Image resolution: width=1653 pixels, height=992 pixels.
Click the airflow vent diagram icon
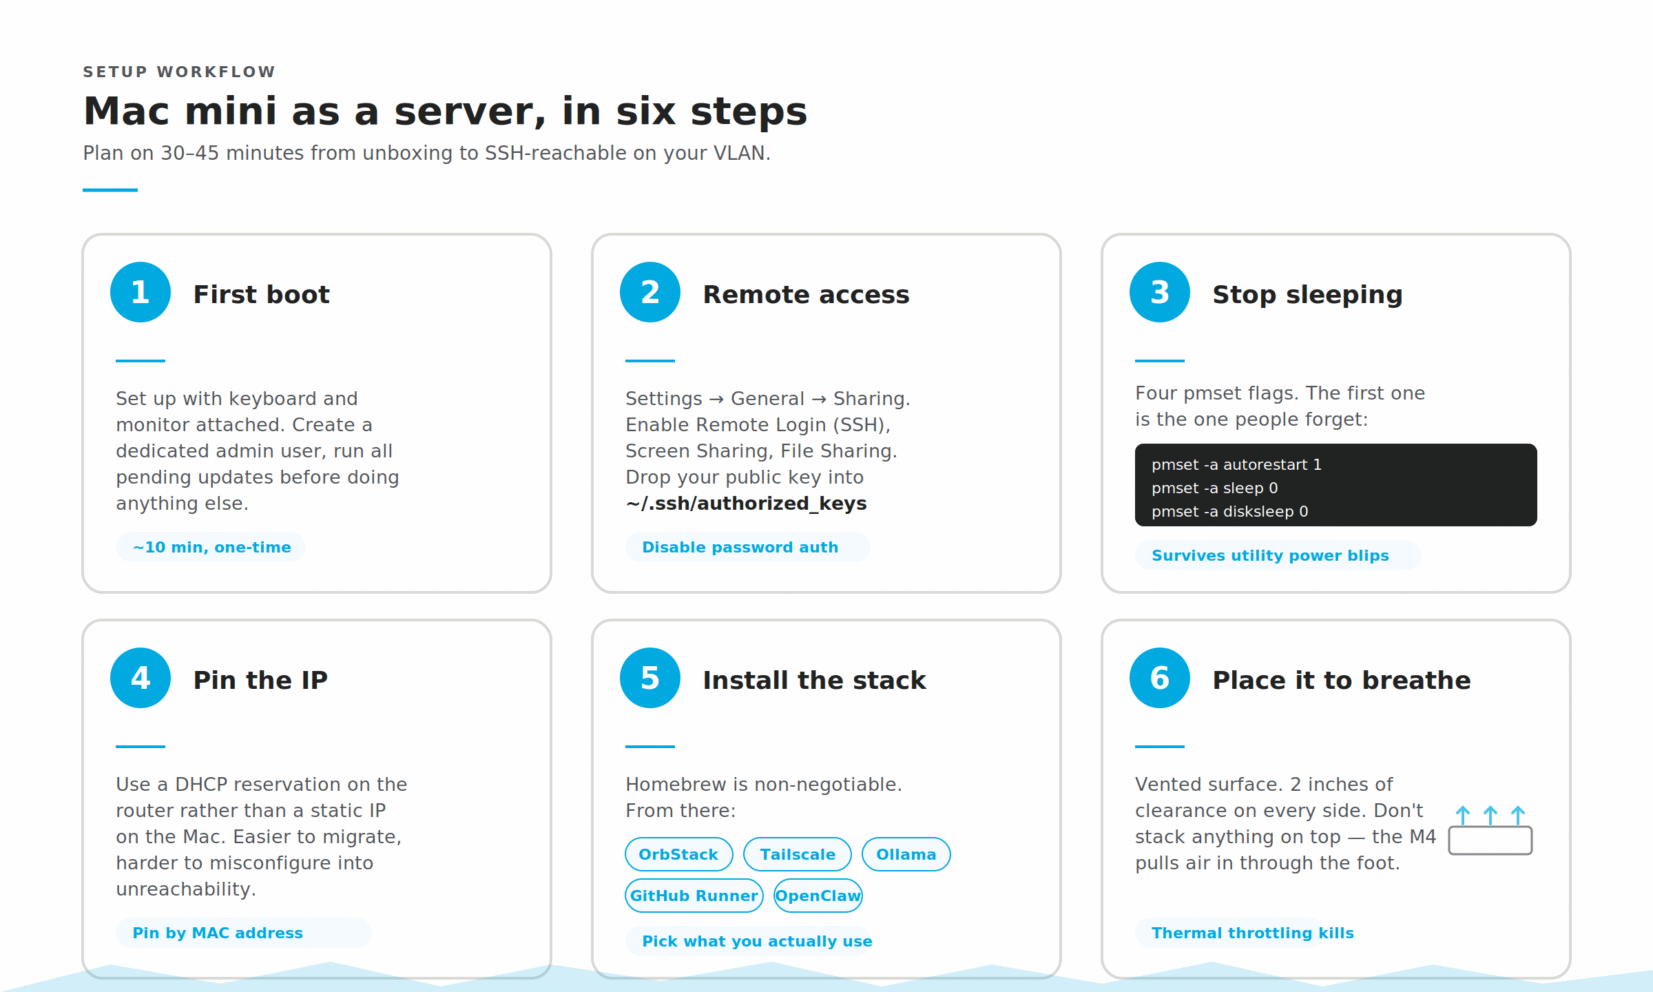(1490, 830)
